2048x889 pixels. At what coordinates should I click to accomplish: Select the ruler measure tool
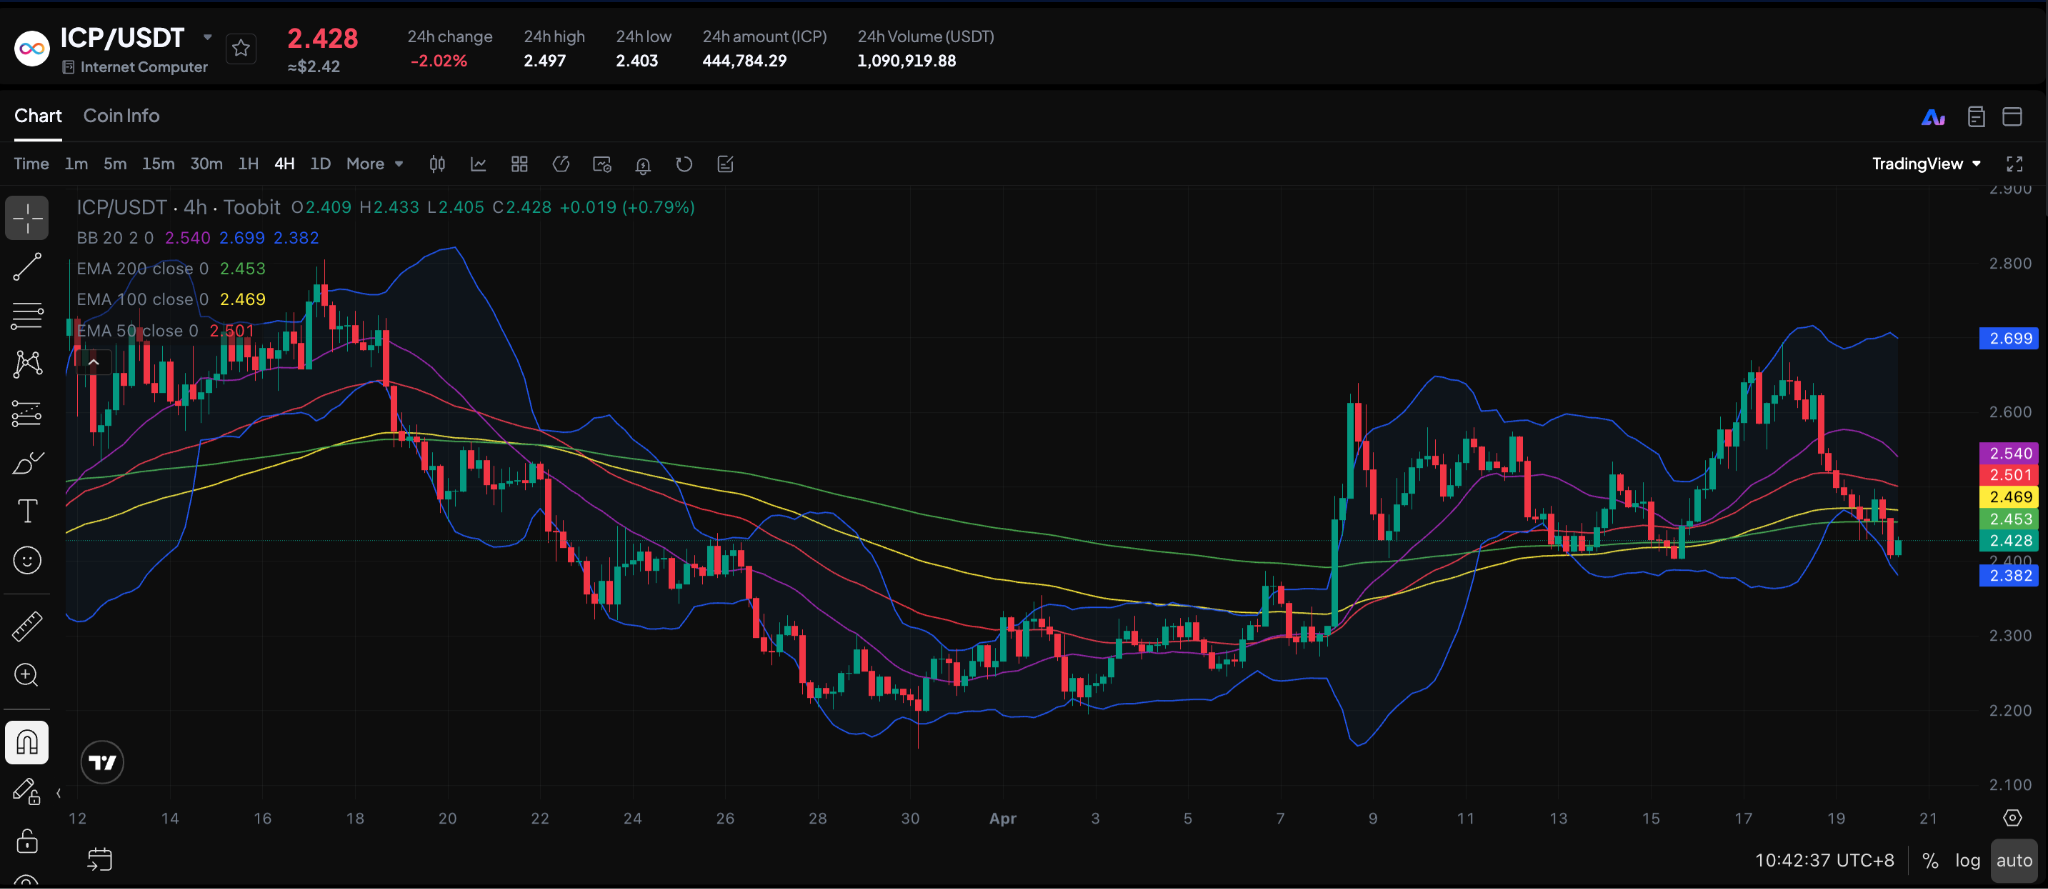[x=27, y=626]
